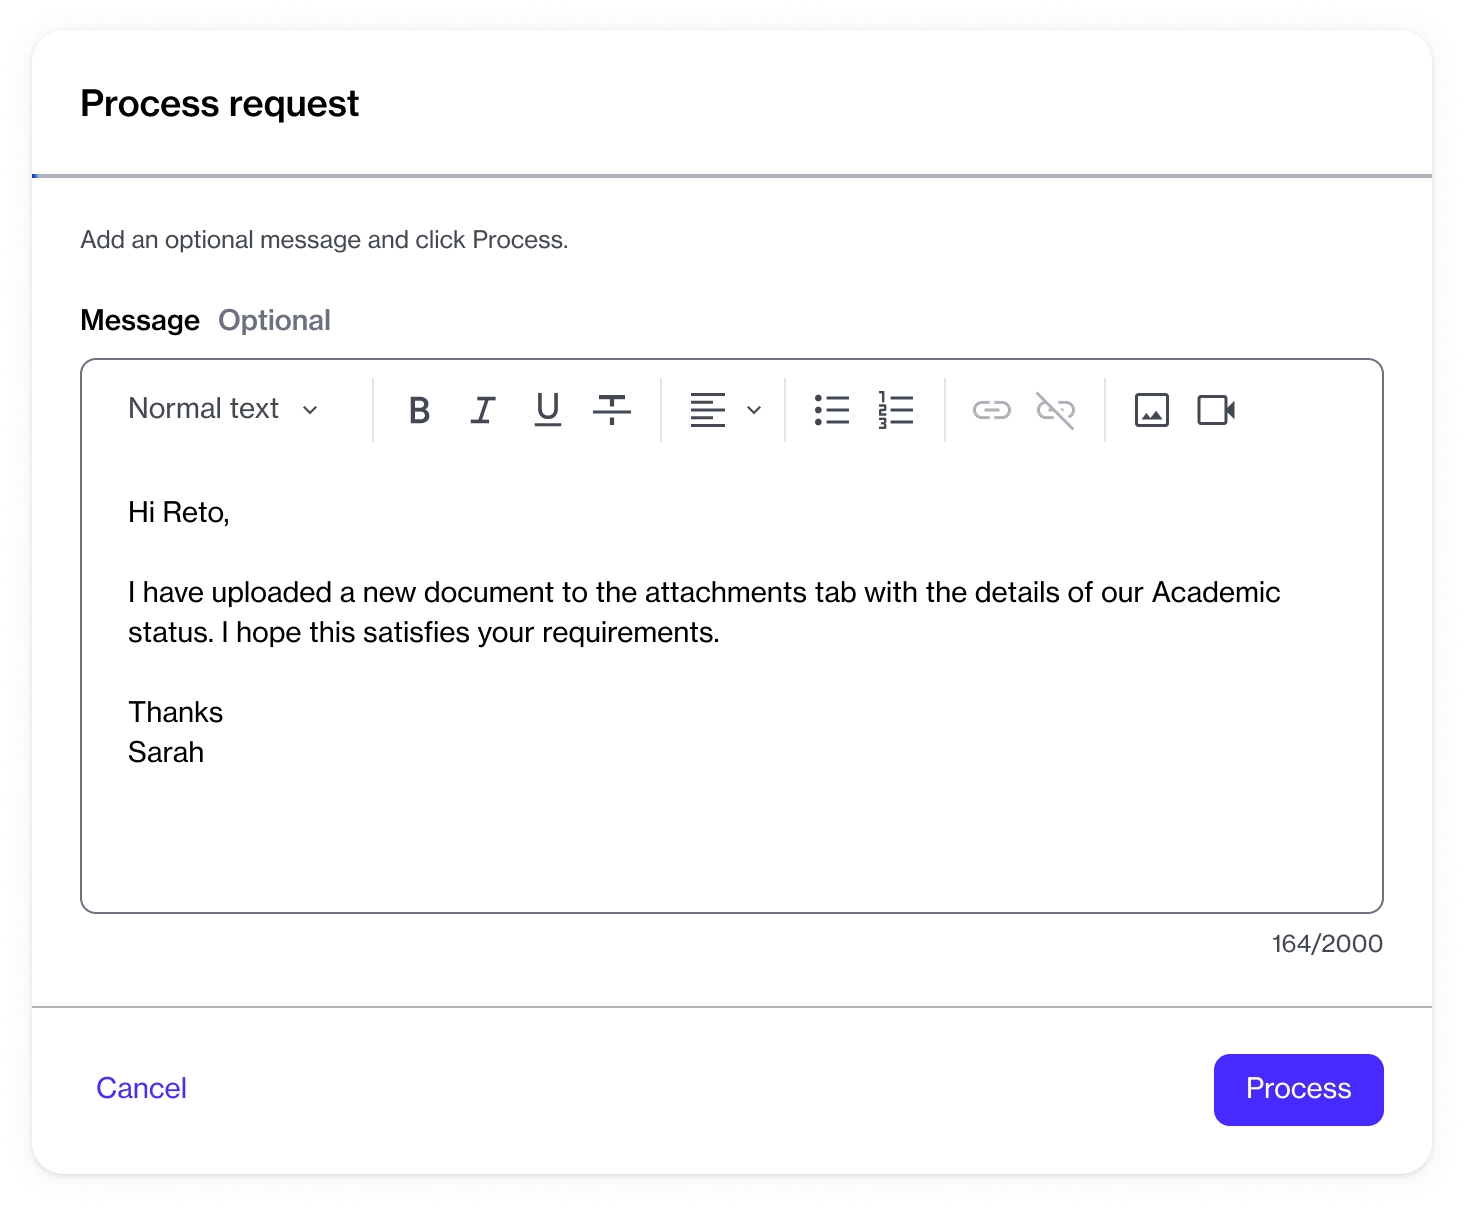Insert a bulleted list
This screenshot has height=1208, width=1464.
pyautogui.click(x=831, y=410)
